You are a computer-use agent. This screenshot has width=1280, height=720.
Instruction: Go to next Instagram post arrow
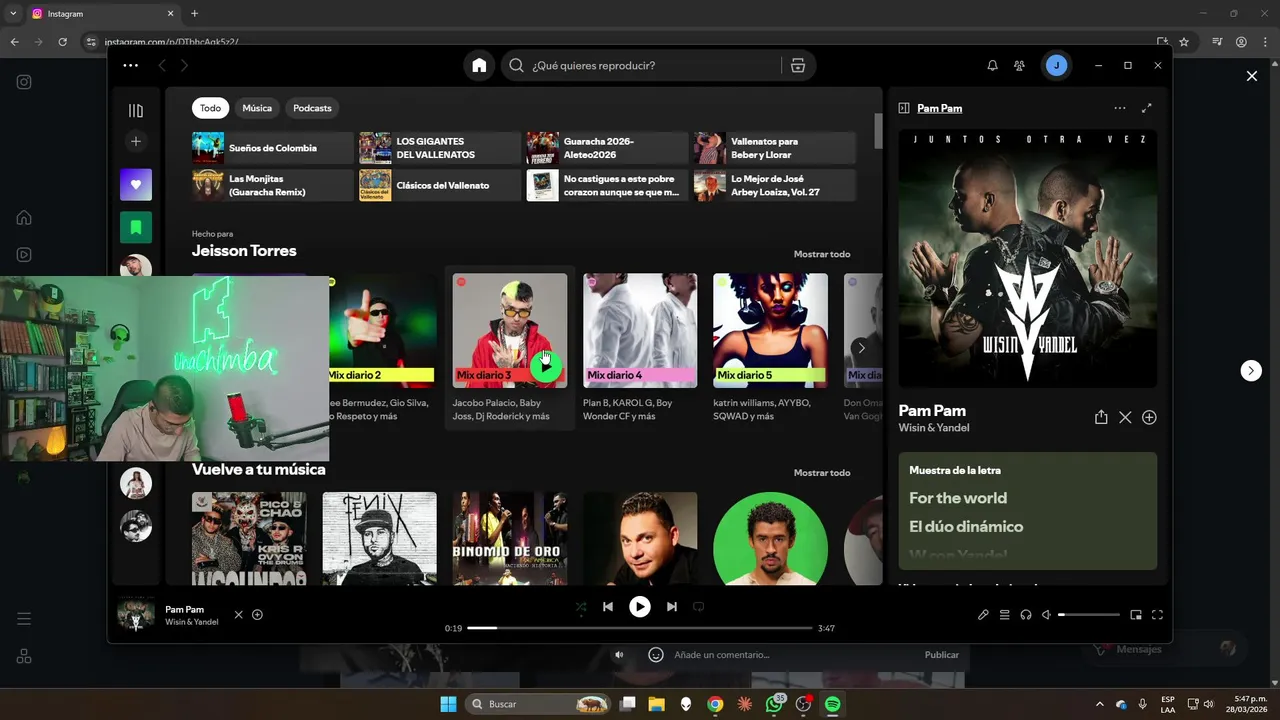pos(1251,370)
